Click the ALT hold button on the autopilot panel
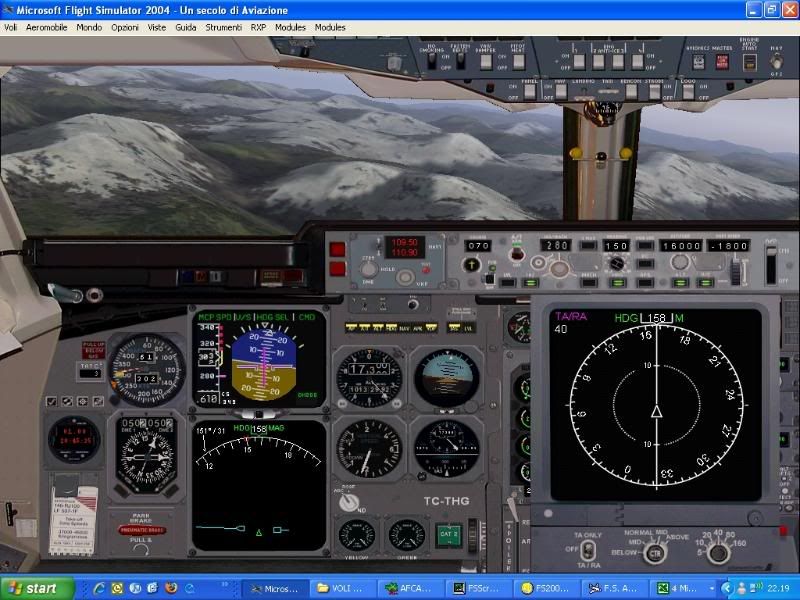The height and width of the screenshot is (600, 800). pyautogui.click(x=680, y=282)
